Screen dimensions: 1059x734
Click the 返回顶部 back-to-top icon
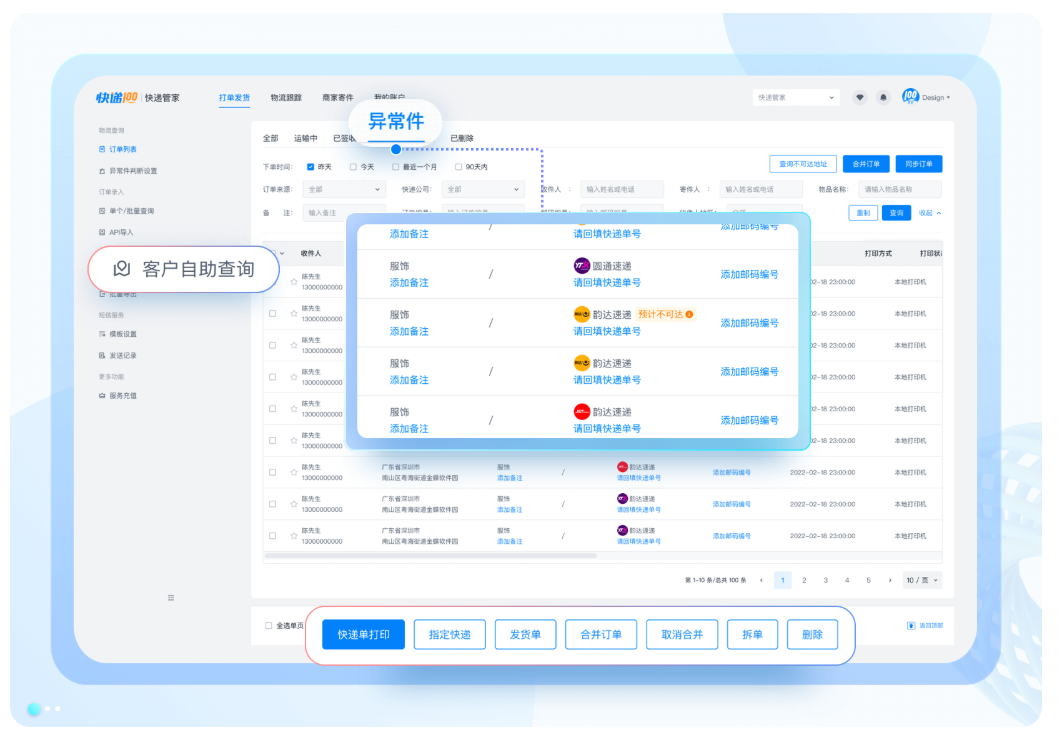point(910,625)
